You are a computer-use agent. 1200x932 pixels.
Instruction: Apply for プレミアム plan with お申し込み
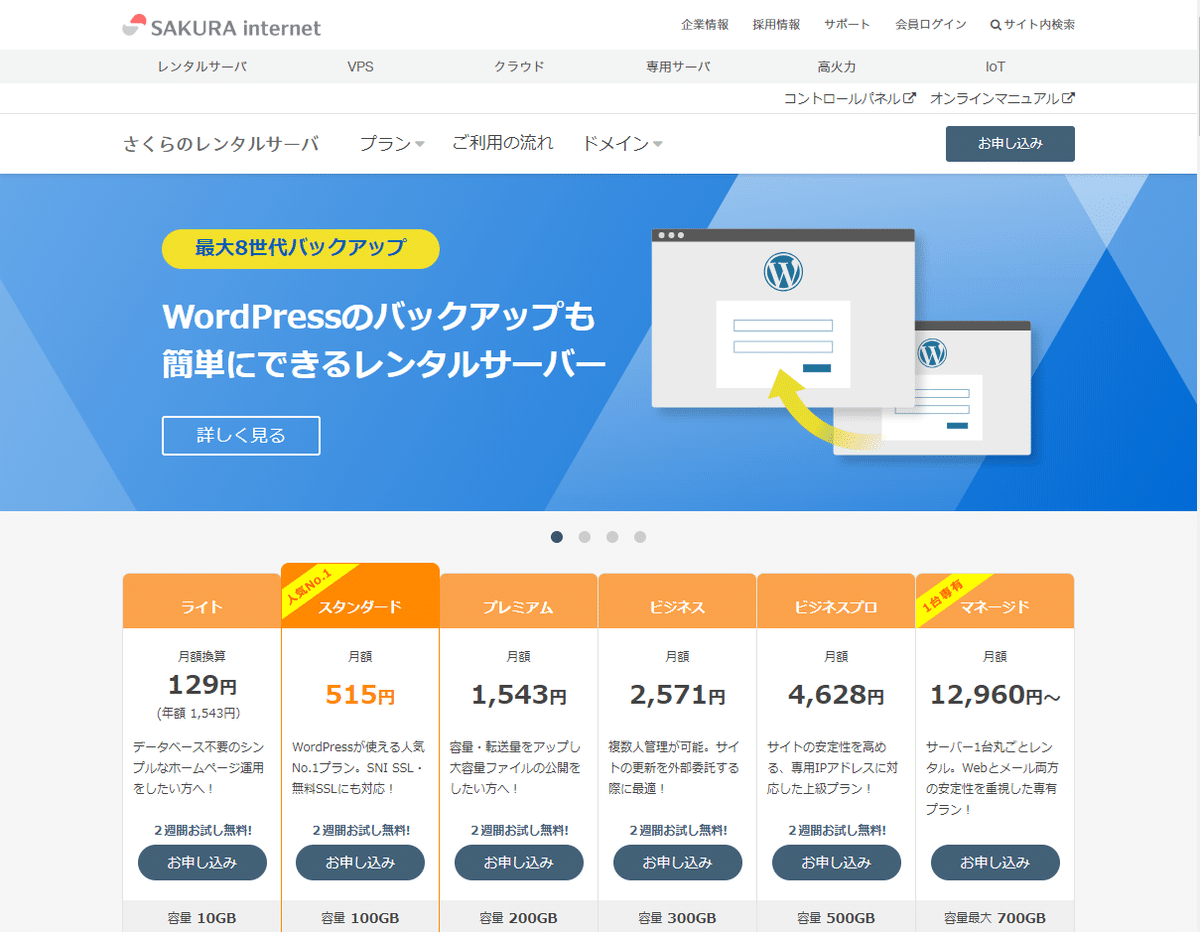(519, 862)
